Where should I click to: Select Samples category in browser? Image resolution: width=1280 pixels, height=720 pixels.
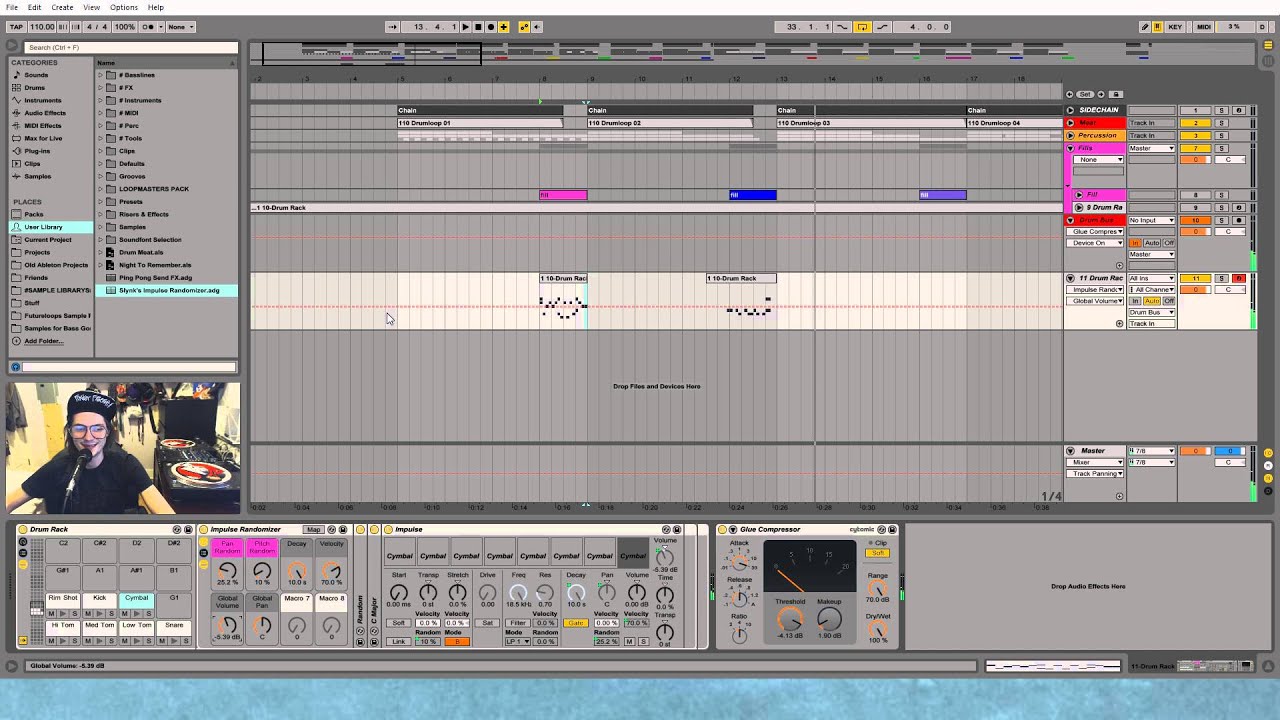coord(37,176)
